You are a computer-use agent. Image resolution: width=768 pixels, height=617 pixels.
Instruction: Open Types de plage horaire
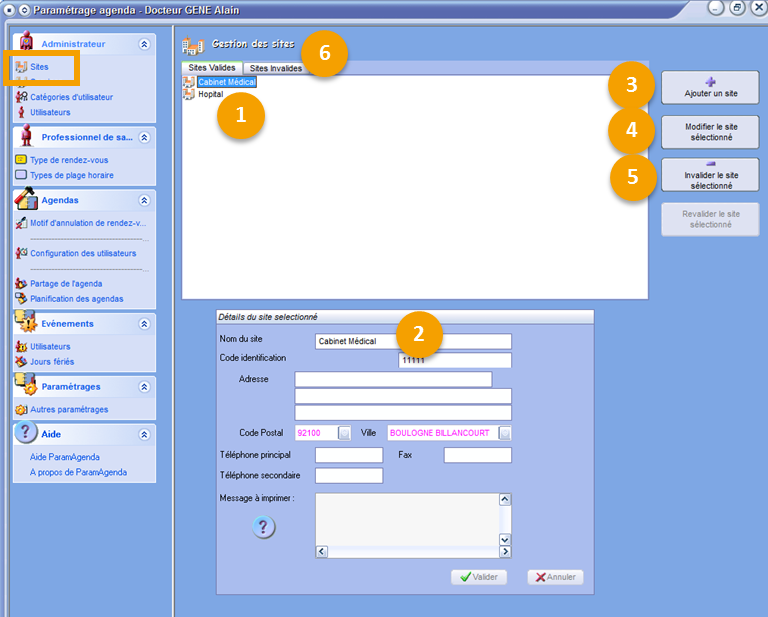click(x=71, y=175)
